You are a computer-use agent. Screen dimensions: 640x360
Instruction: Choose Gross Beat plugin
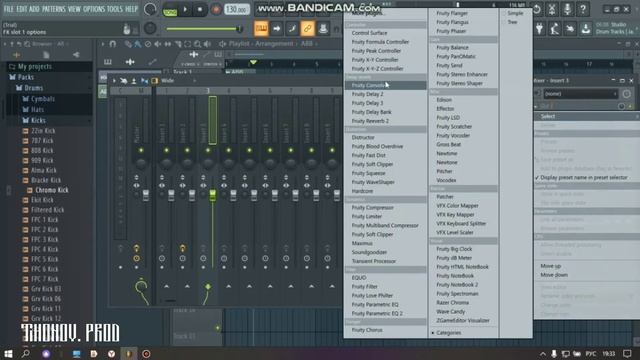click(449, 144)
